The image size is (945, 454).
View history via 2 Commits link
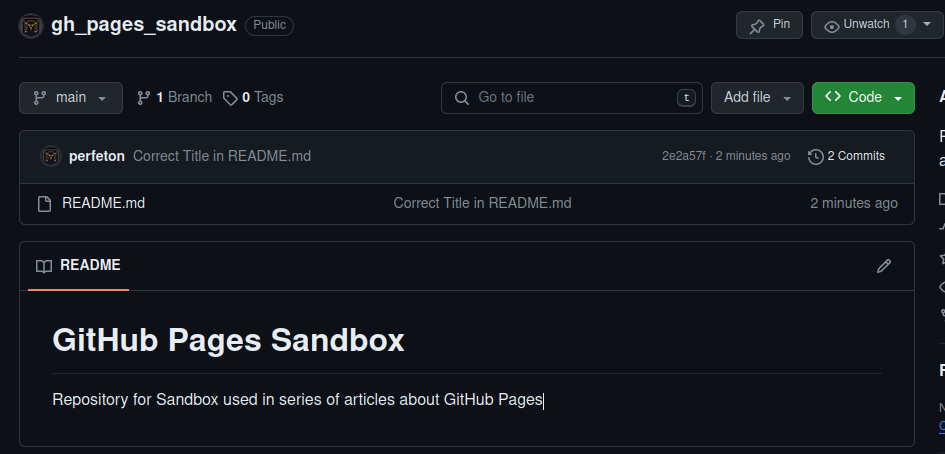846,157
